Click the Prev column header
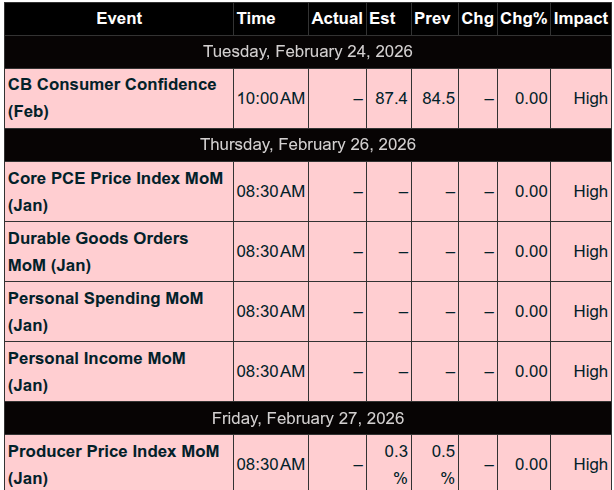Image resolution: width=614 pixels, height=490 pixels. coord(433,19)
